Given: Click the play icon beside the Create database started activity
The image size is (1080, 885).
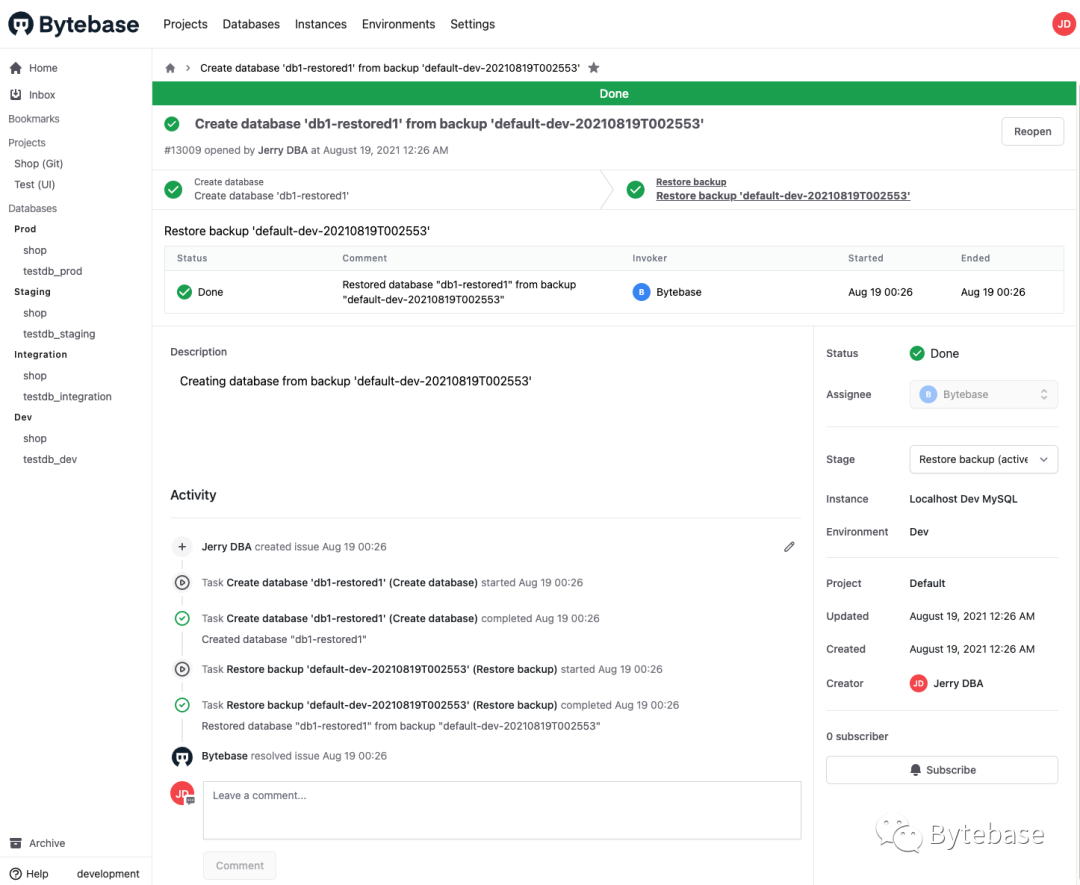Looking at the screenshot, I should [182, 583].
